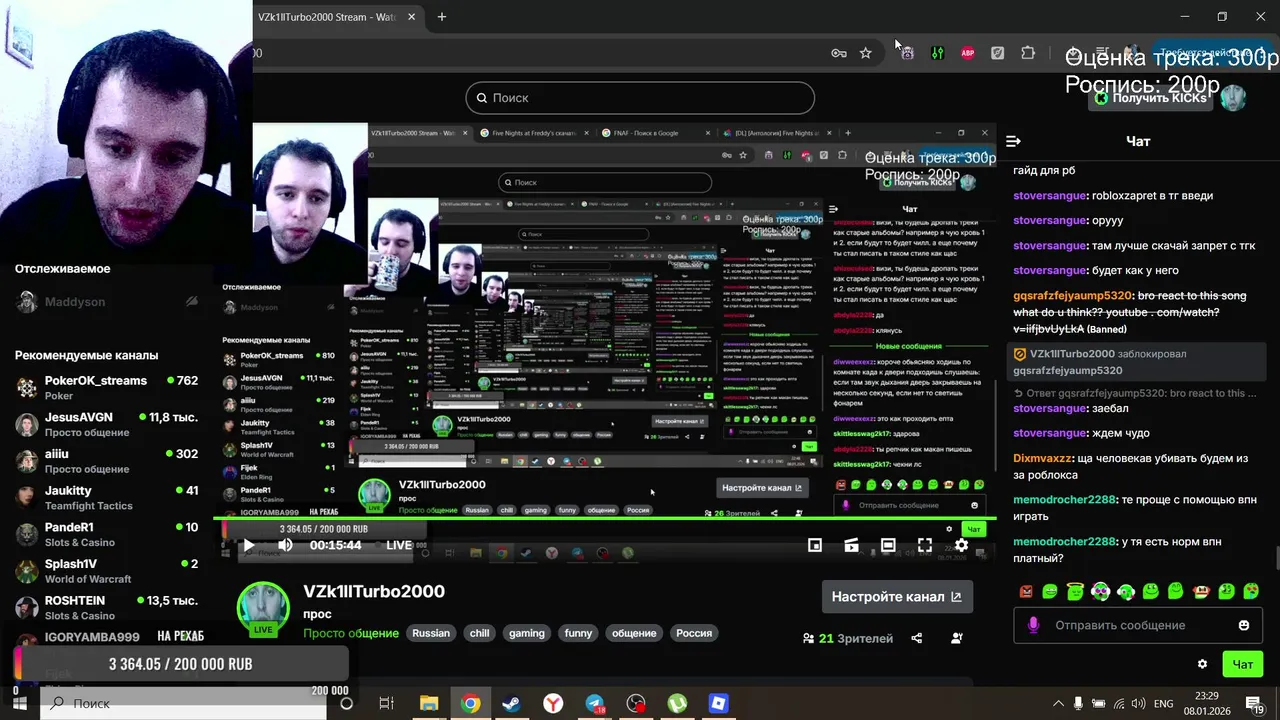Viewport: 1280px width, 720px height.
Task: Select the VZk1llTurbo2000 Stream browser tab
Action: tap(337, 17)
